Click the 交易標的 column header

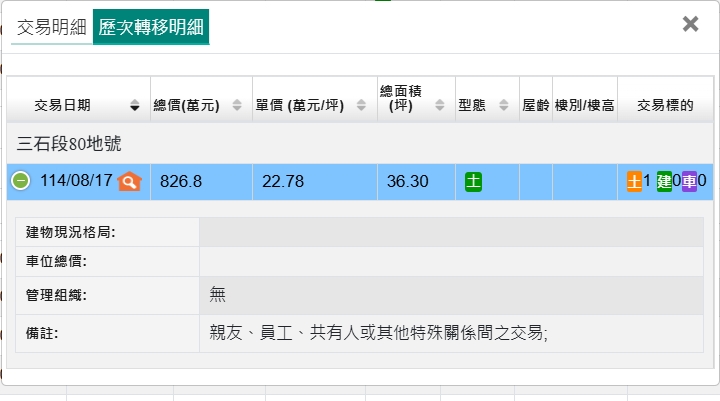665,105
